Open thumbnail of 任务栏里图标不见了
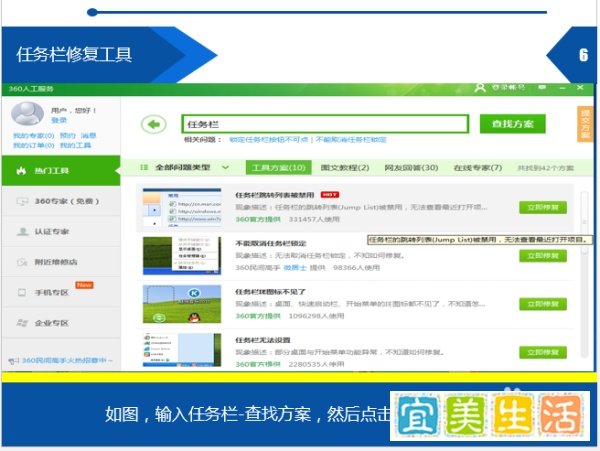The width and height of the screenshot is (600, 451). pyautogui.click(x=182, y=304)
